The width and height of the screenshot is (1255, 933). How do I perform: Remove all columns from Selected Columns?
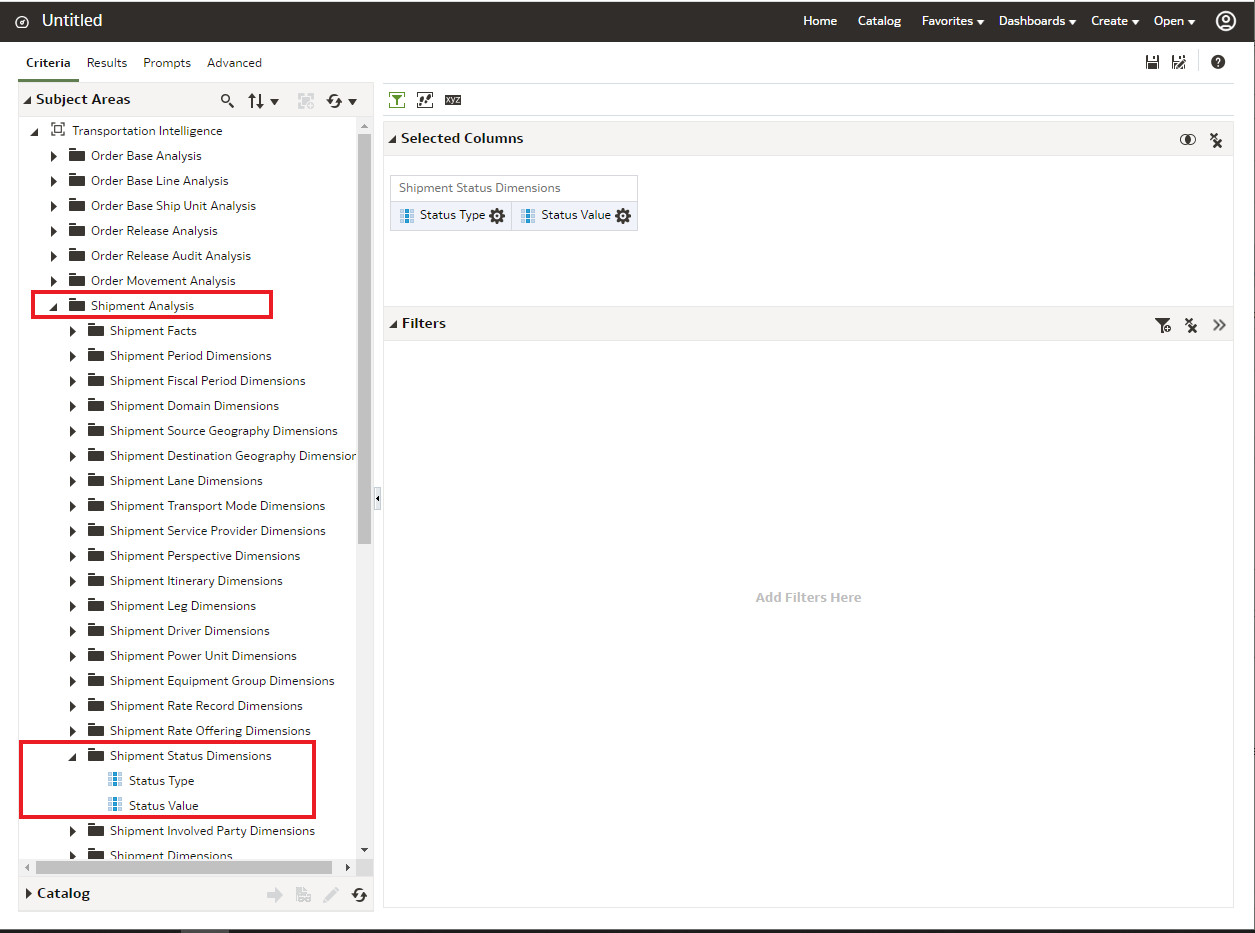(1216, 140)
